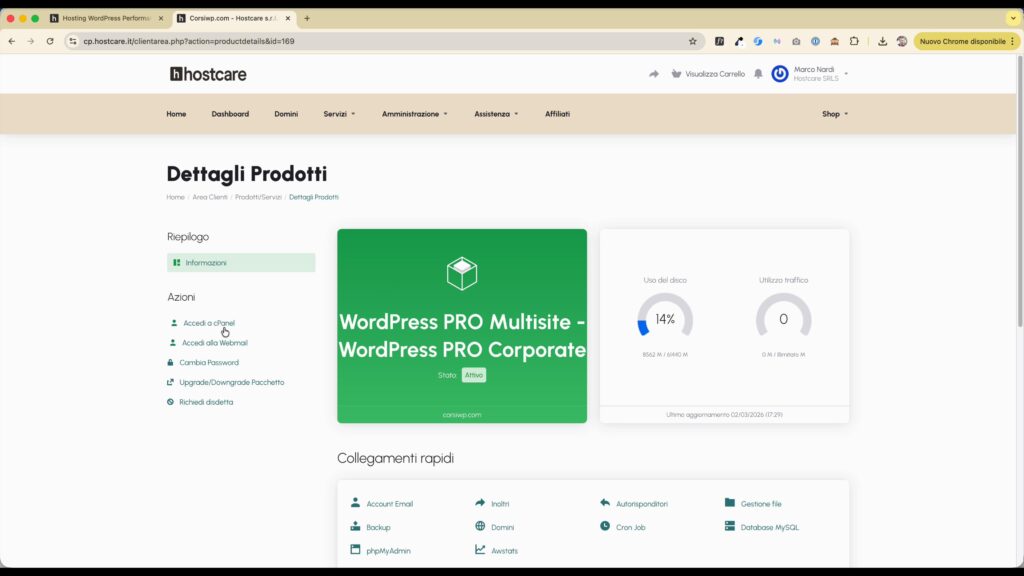
Task: Click the Accedi a cPanel link
Action: coord(208,323)
